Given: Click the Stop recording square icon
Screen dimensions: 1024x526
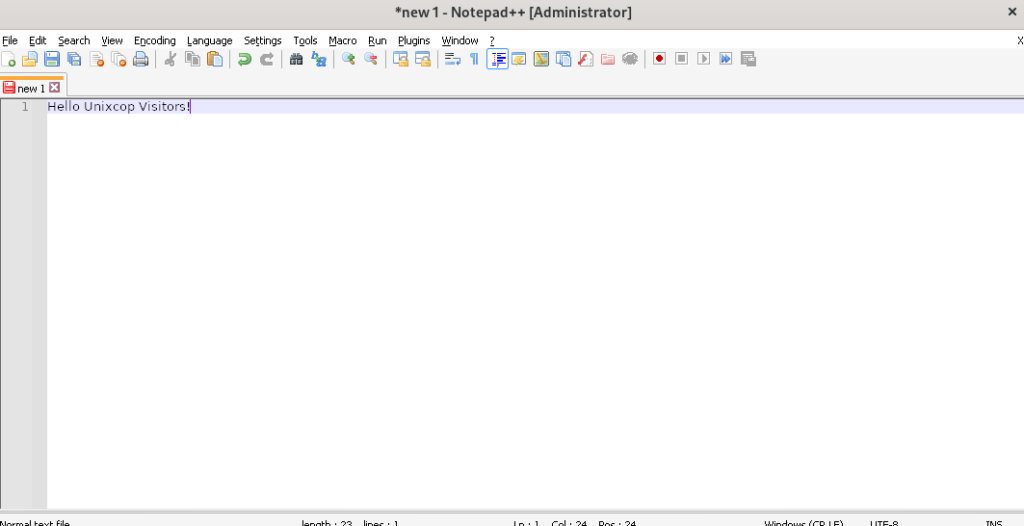Looking at the screenshot, I should (x=682, y=59).
